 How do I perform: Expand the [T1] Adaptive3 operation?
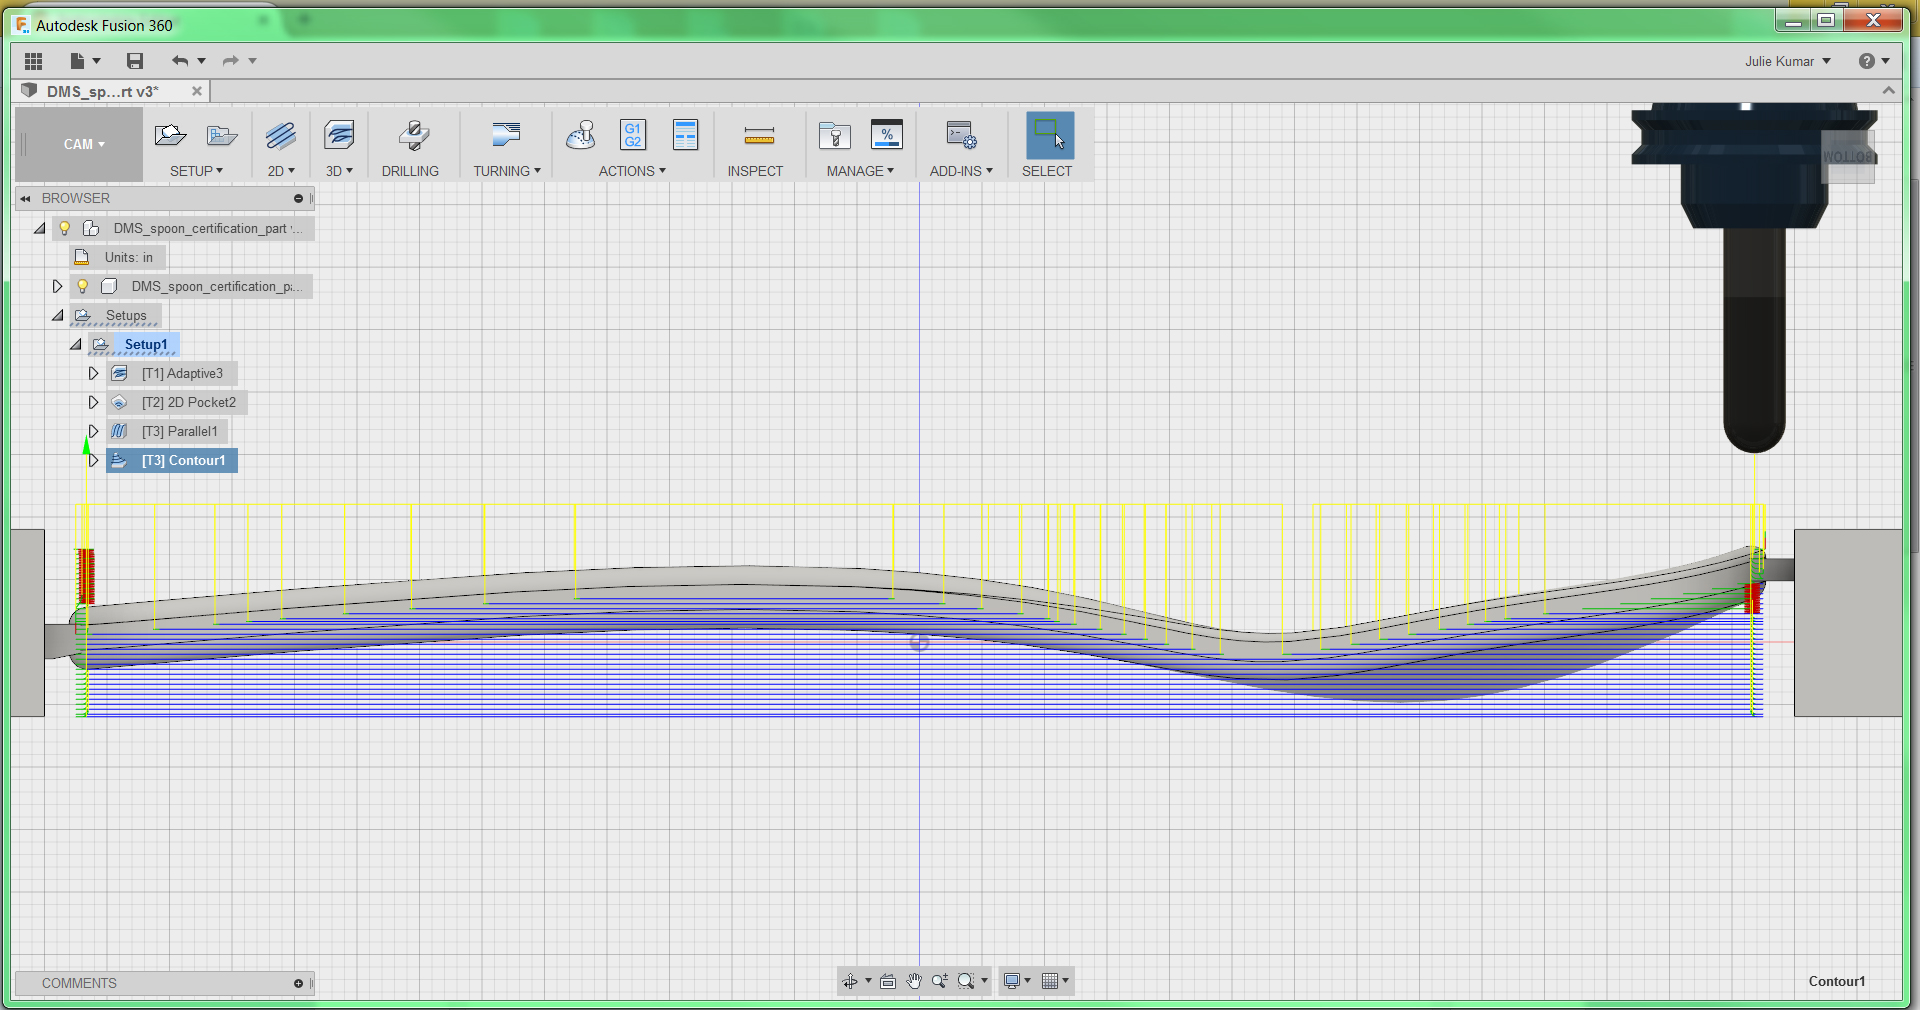click(x=94, y=373)
